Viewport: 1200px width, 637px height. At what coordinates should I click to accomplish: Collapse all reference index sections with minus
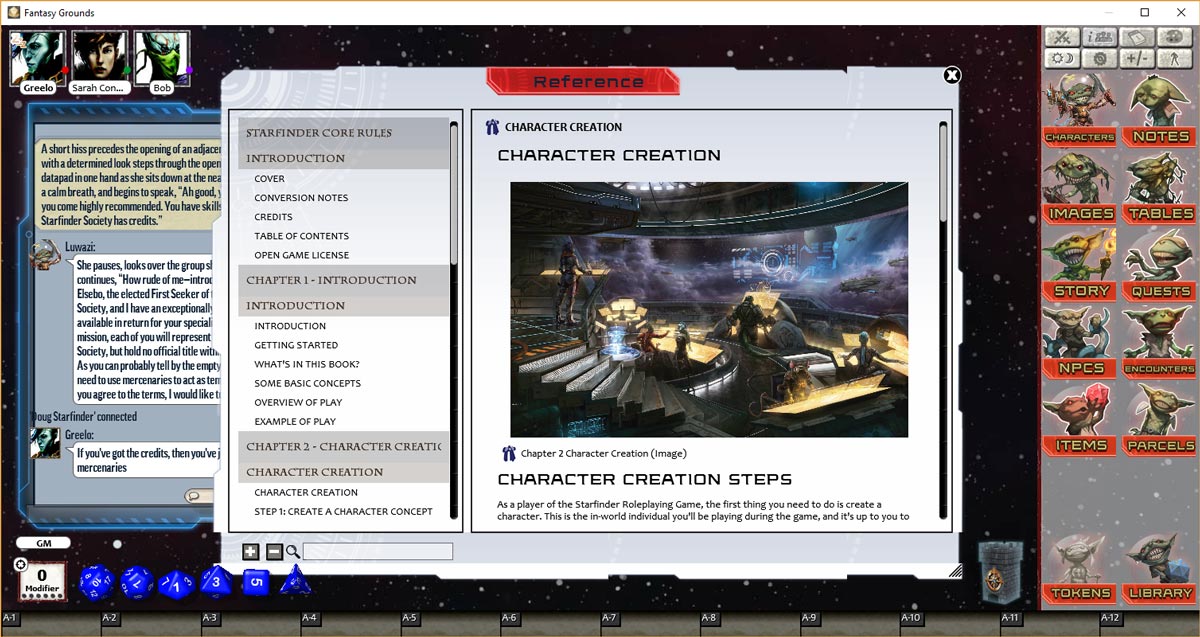pos(274,552)
